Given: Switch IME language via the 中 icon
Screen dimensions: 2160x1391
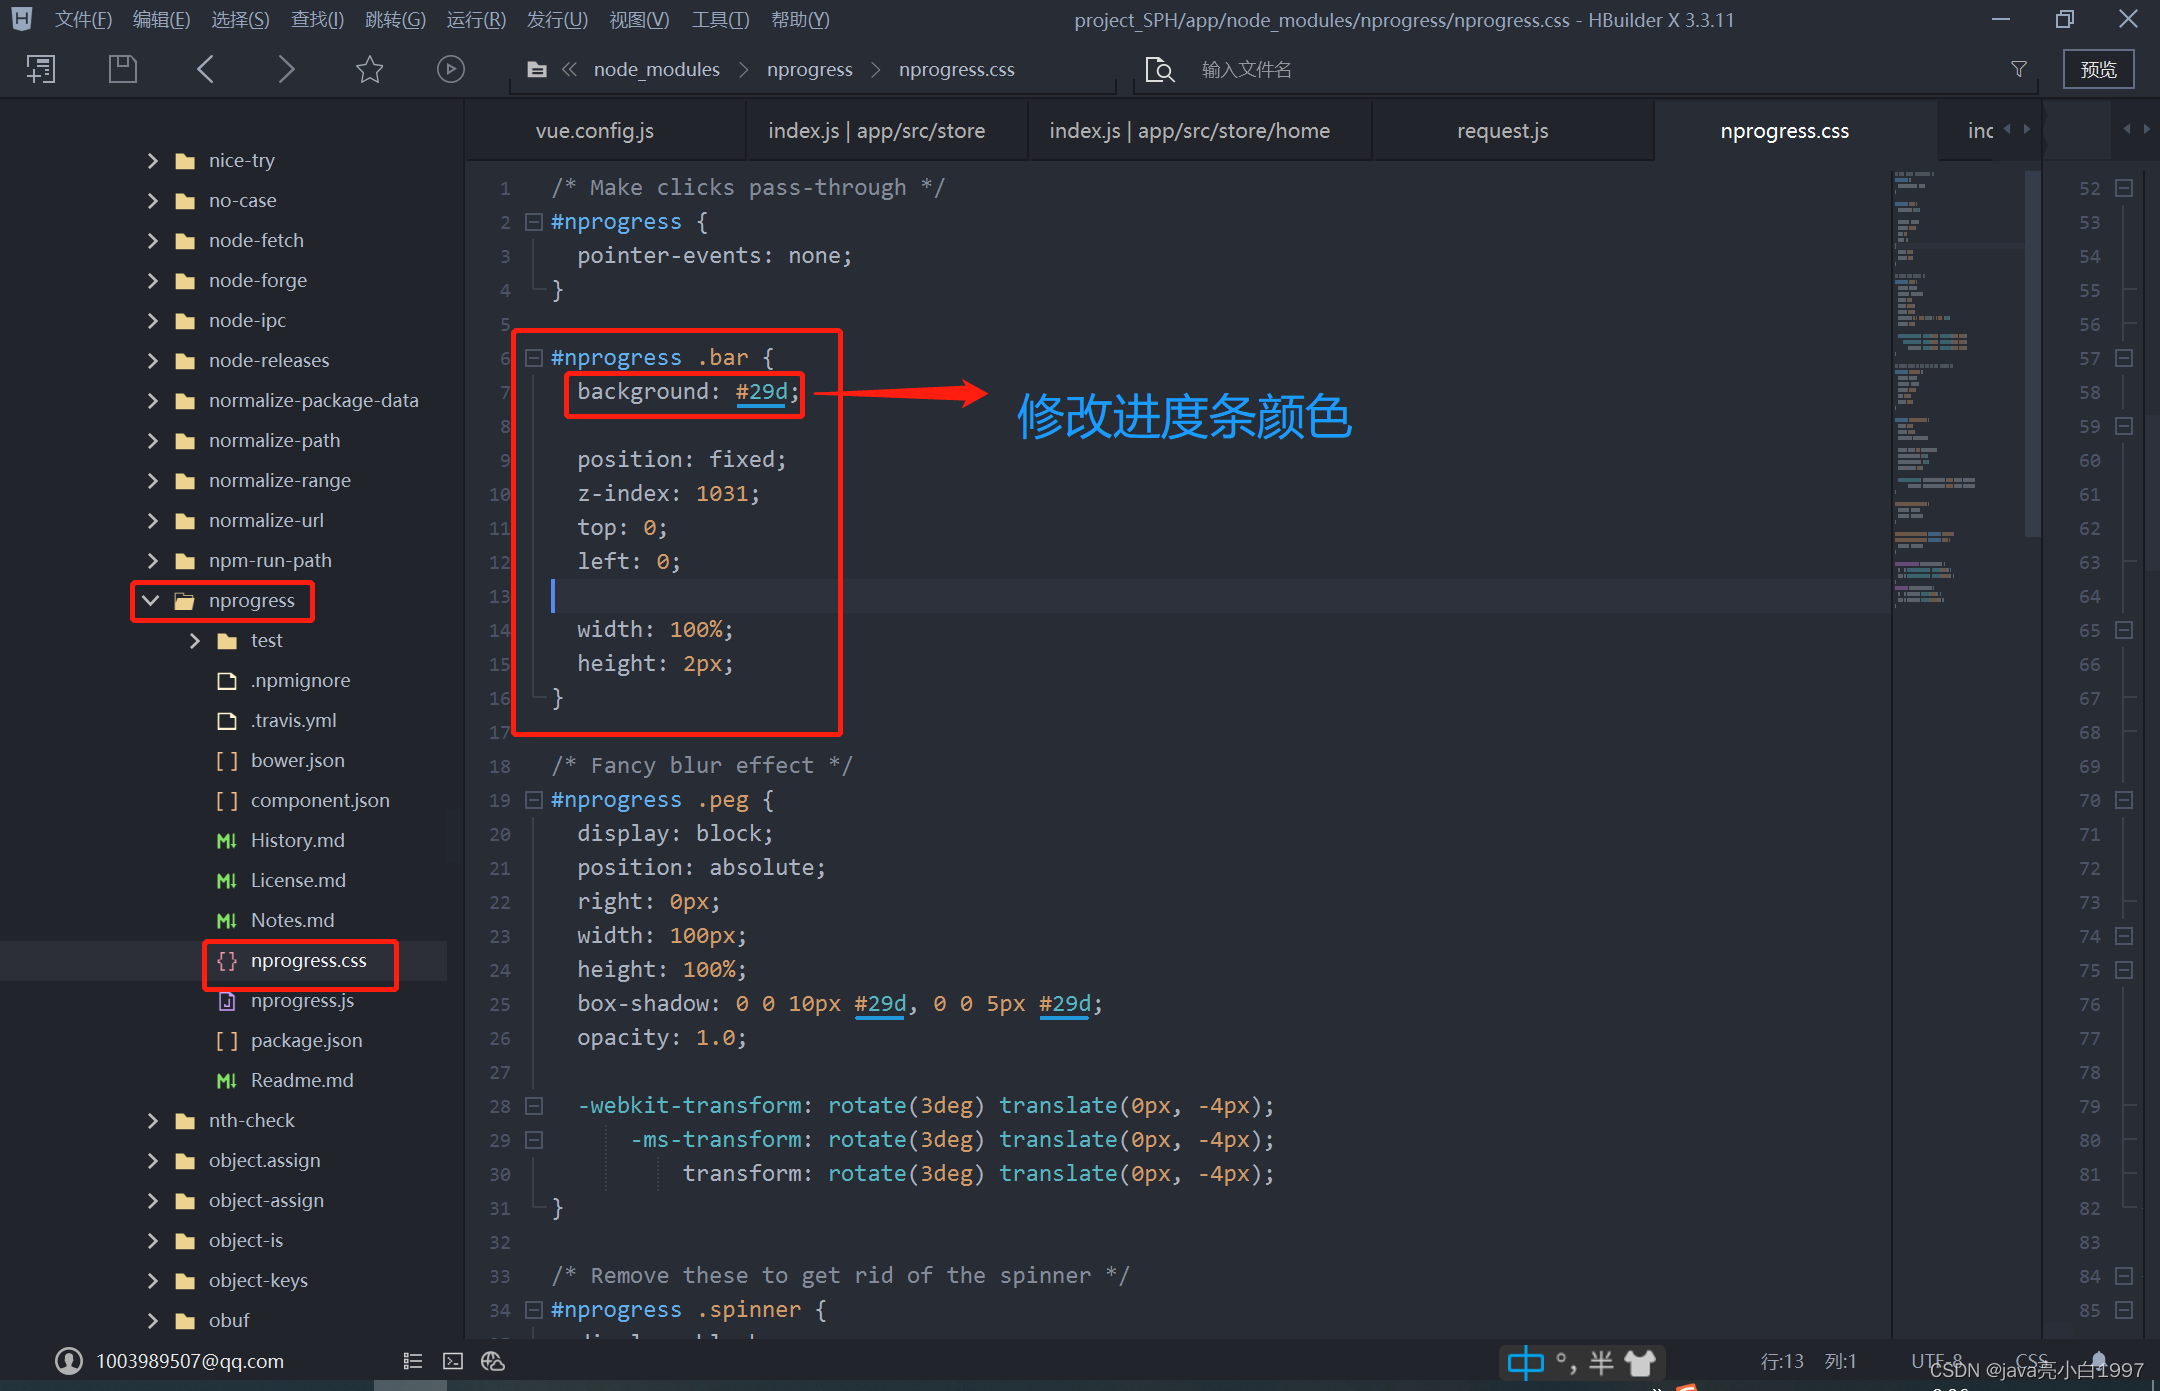Looking at the screenshot, I should (x=1525, y=1362).
